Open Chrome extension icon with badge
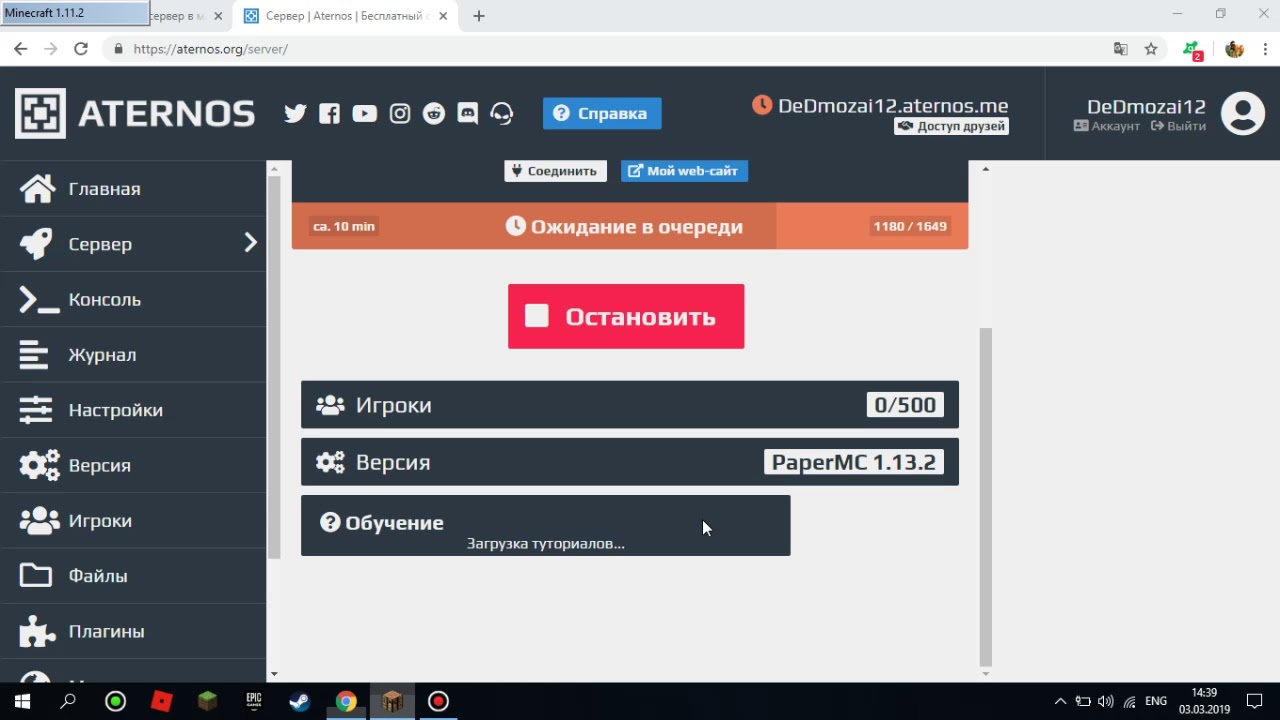This screenshot has height=720, width=1280. point(1192,49)
